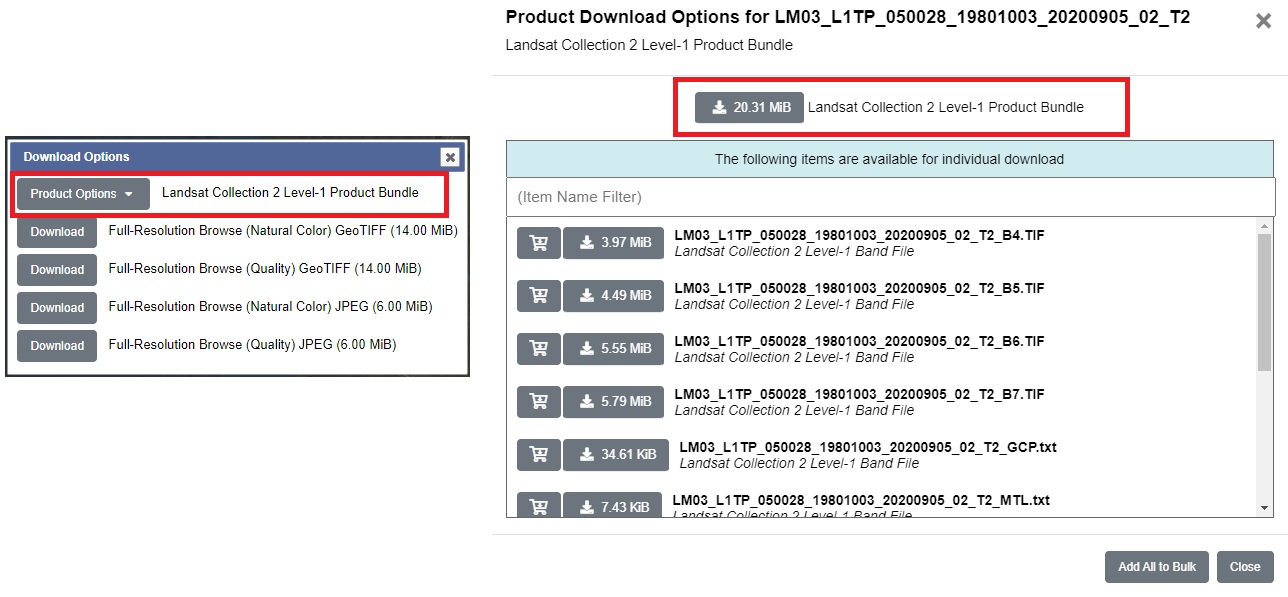
Task: Expand download options for the Level-1 Product Bundle
Action: point(82,193)
